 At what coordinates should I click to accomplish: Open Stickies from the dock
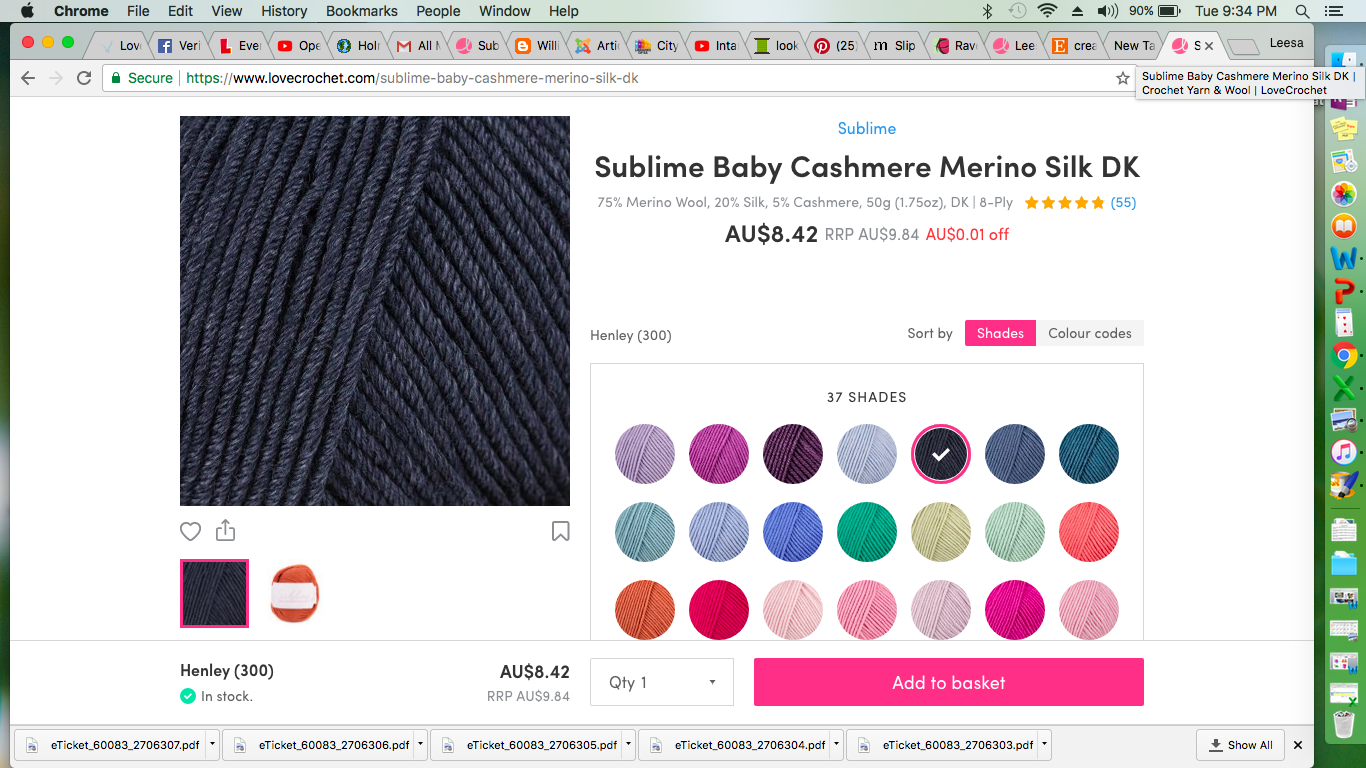1344,128
